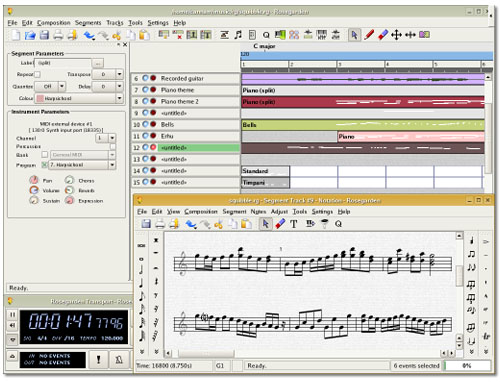Screen dimensions: 500x382
Task: Save the composition using the floppy disk icon
Action: [44, 35]
